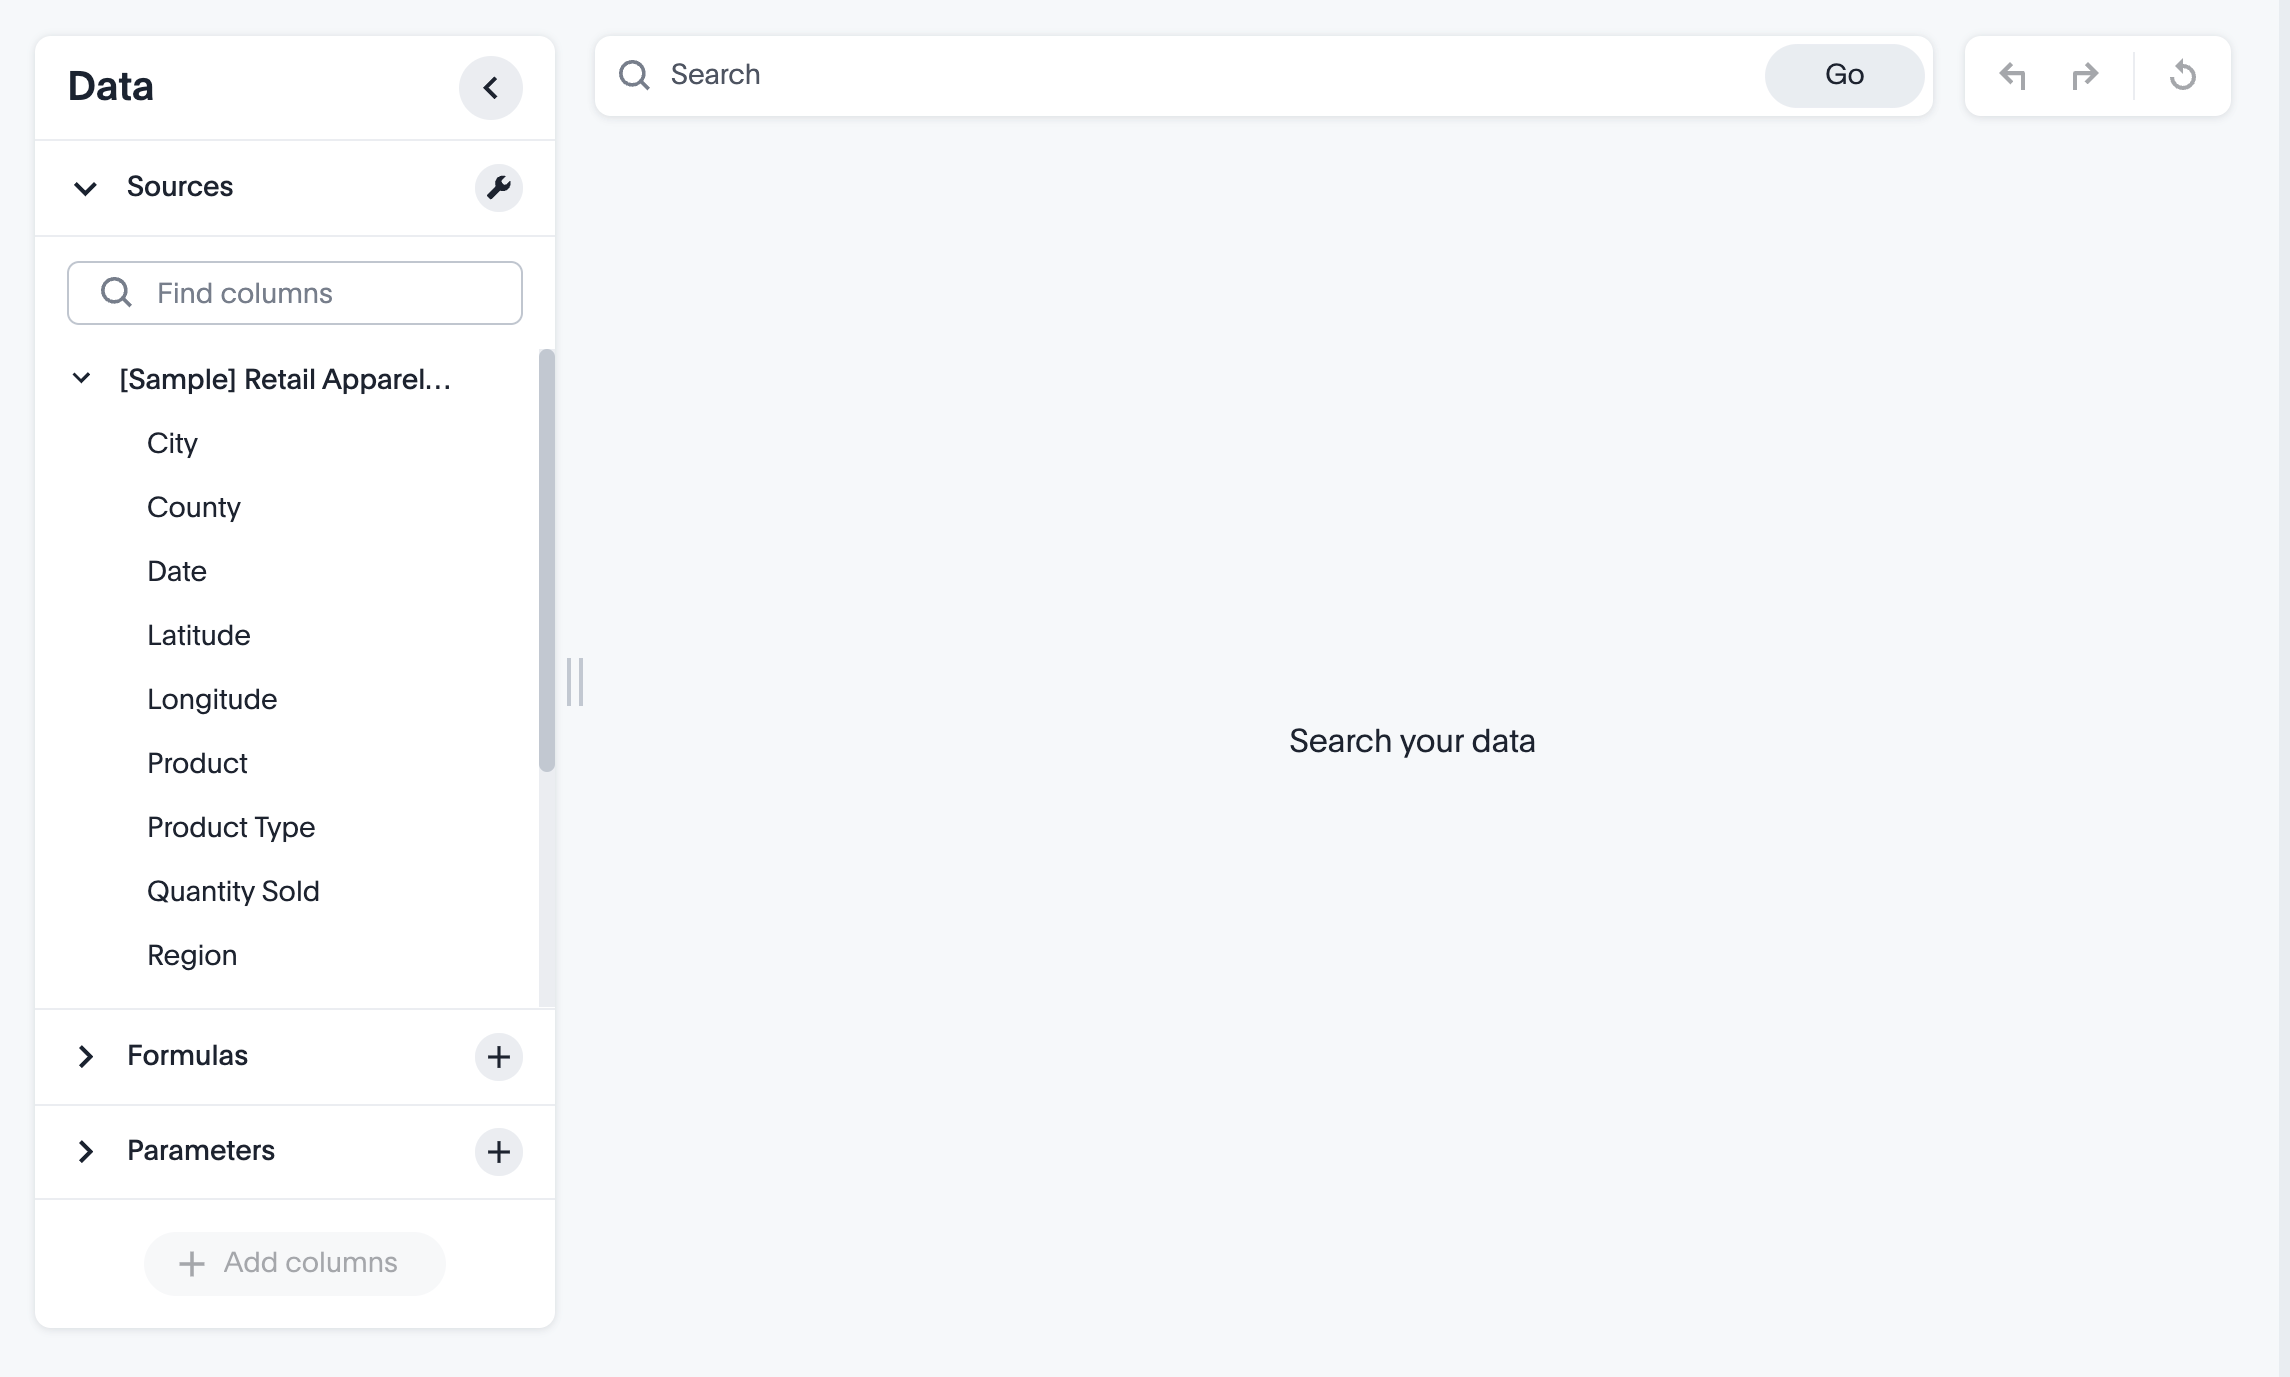
Task: Select the Product Type column
Action: pos(231,827)
